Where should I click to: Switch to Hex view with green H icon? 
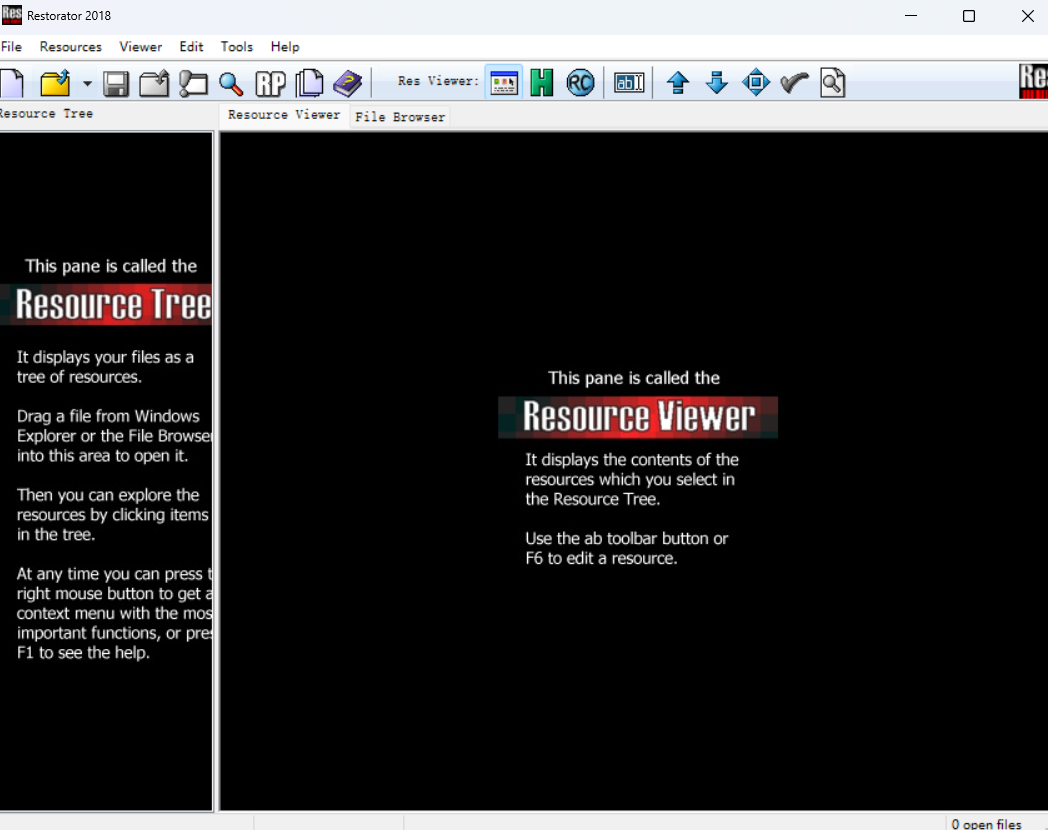pos(542,83)
